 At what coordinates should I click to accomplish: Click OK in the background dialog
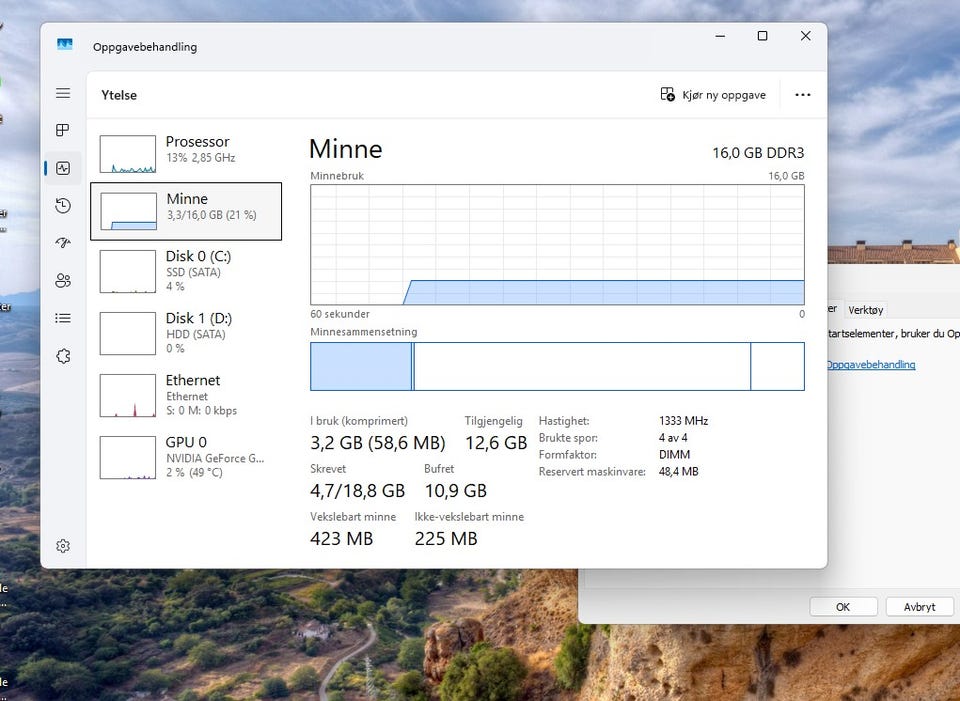843,607
